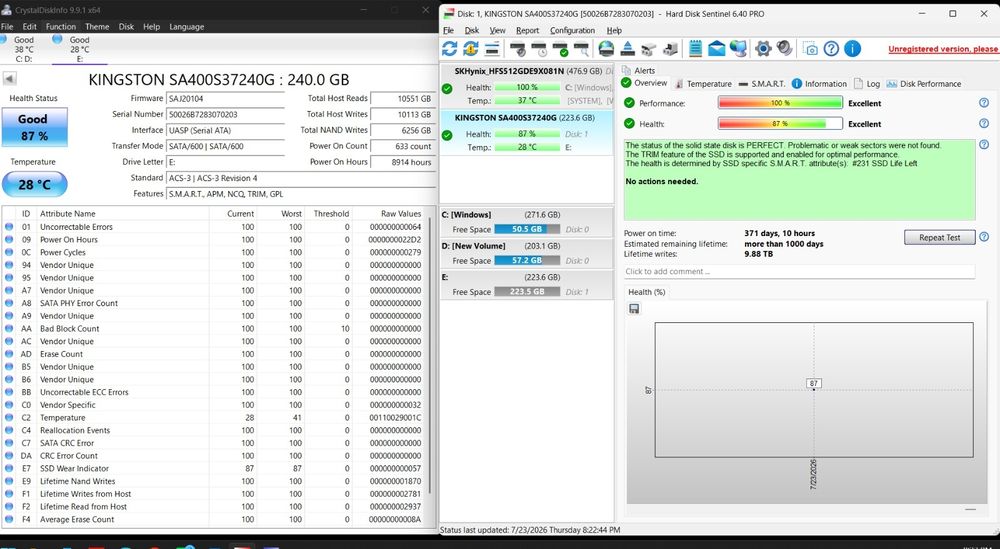Screen dimensions: 1000x549
Task: Click the Unregistered version link
Action: tap(943, 49)
